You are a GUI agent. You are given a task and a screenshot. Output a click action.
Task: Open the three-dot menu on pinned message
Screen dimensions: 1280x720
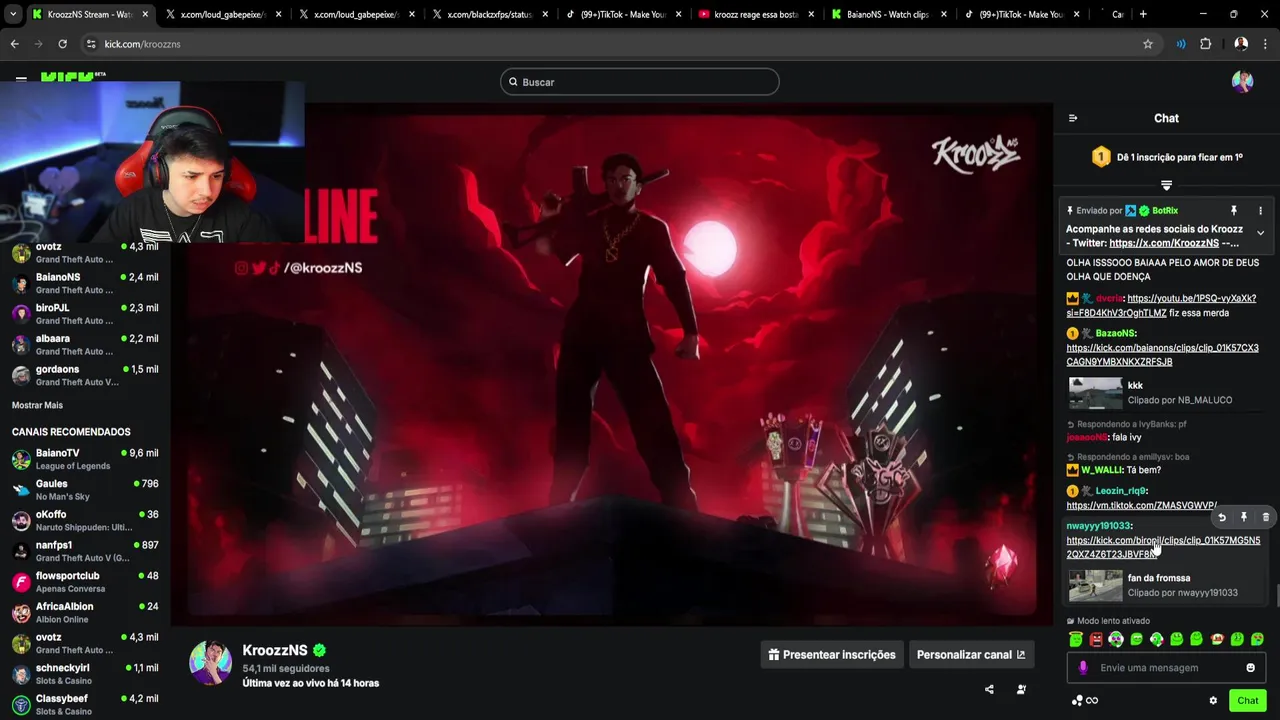[x=1260, y=211]
